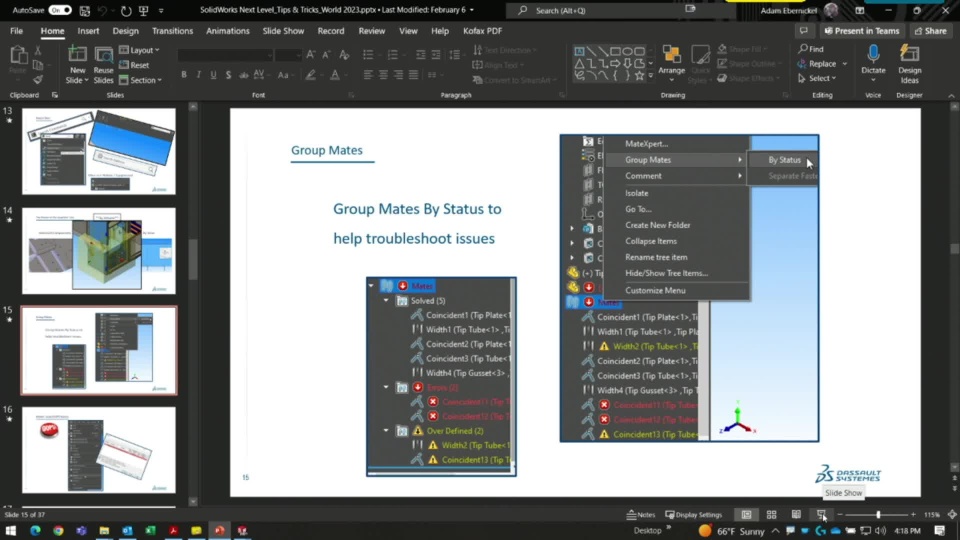Select the Format Painter brush
This screenshot has height=540, width=960.
[38, 80]
